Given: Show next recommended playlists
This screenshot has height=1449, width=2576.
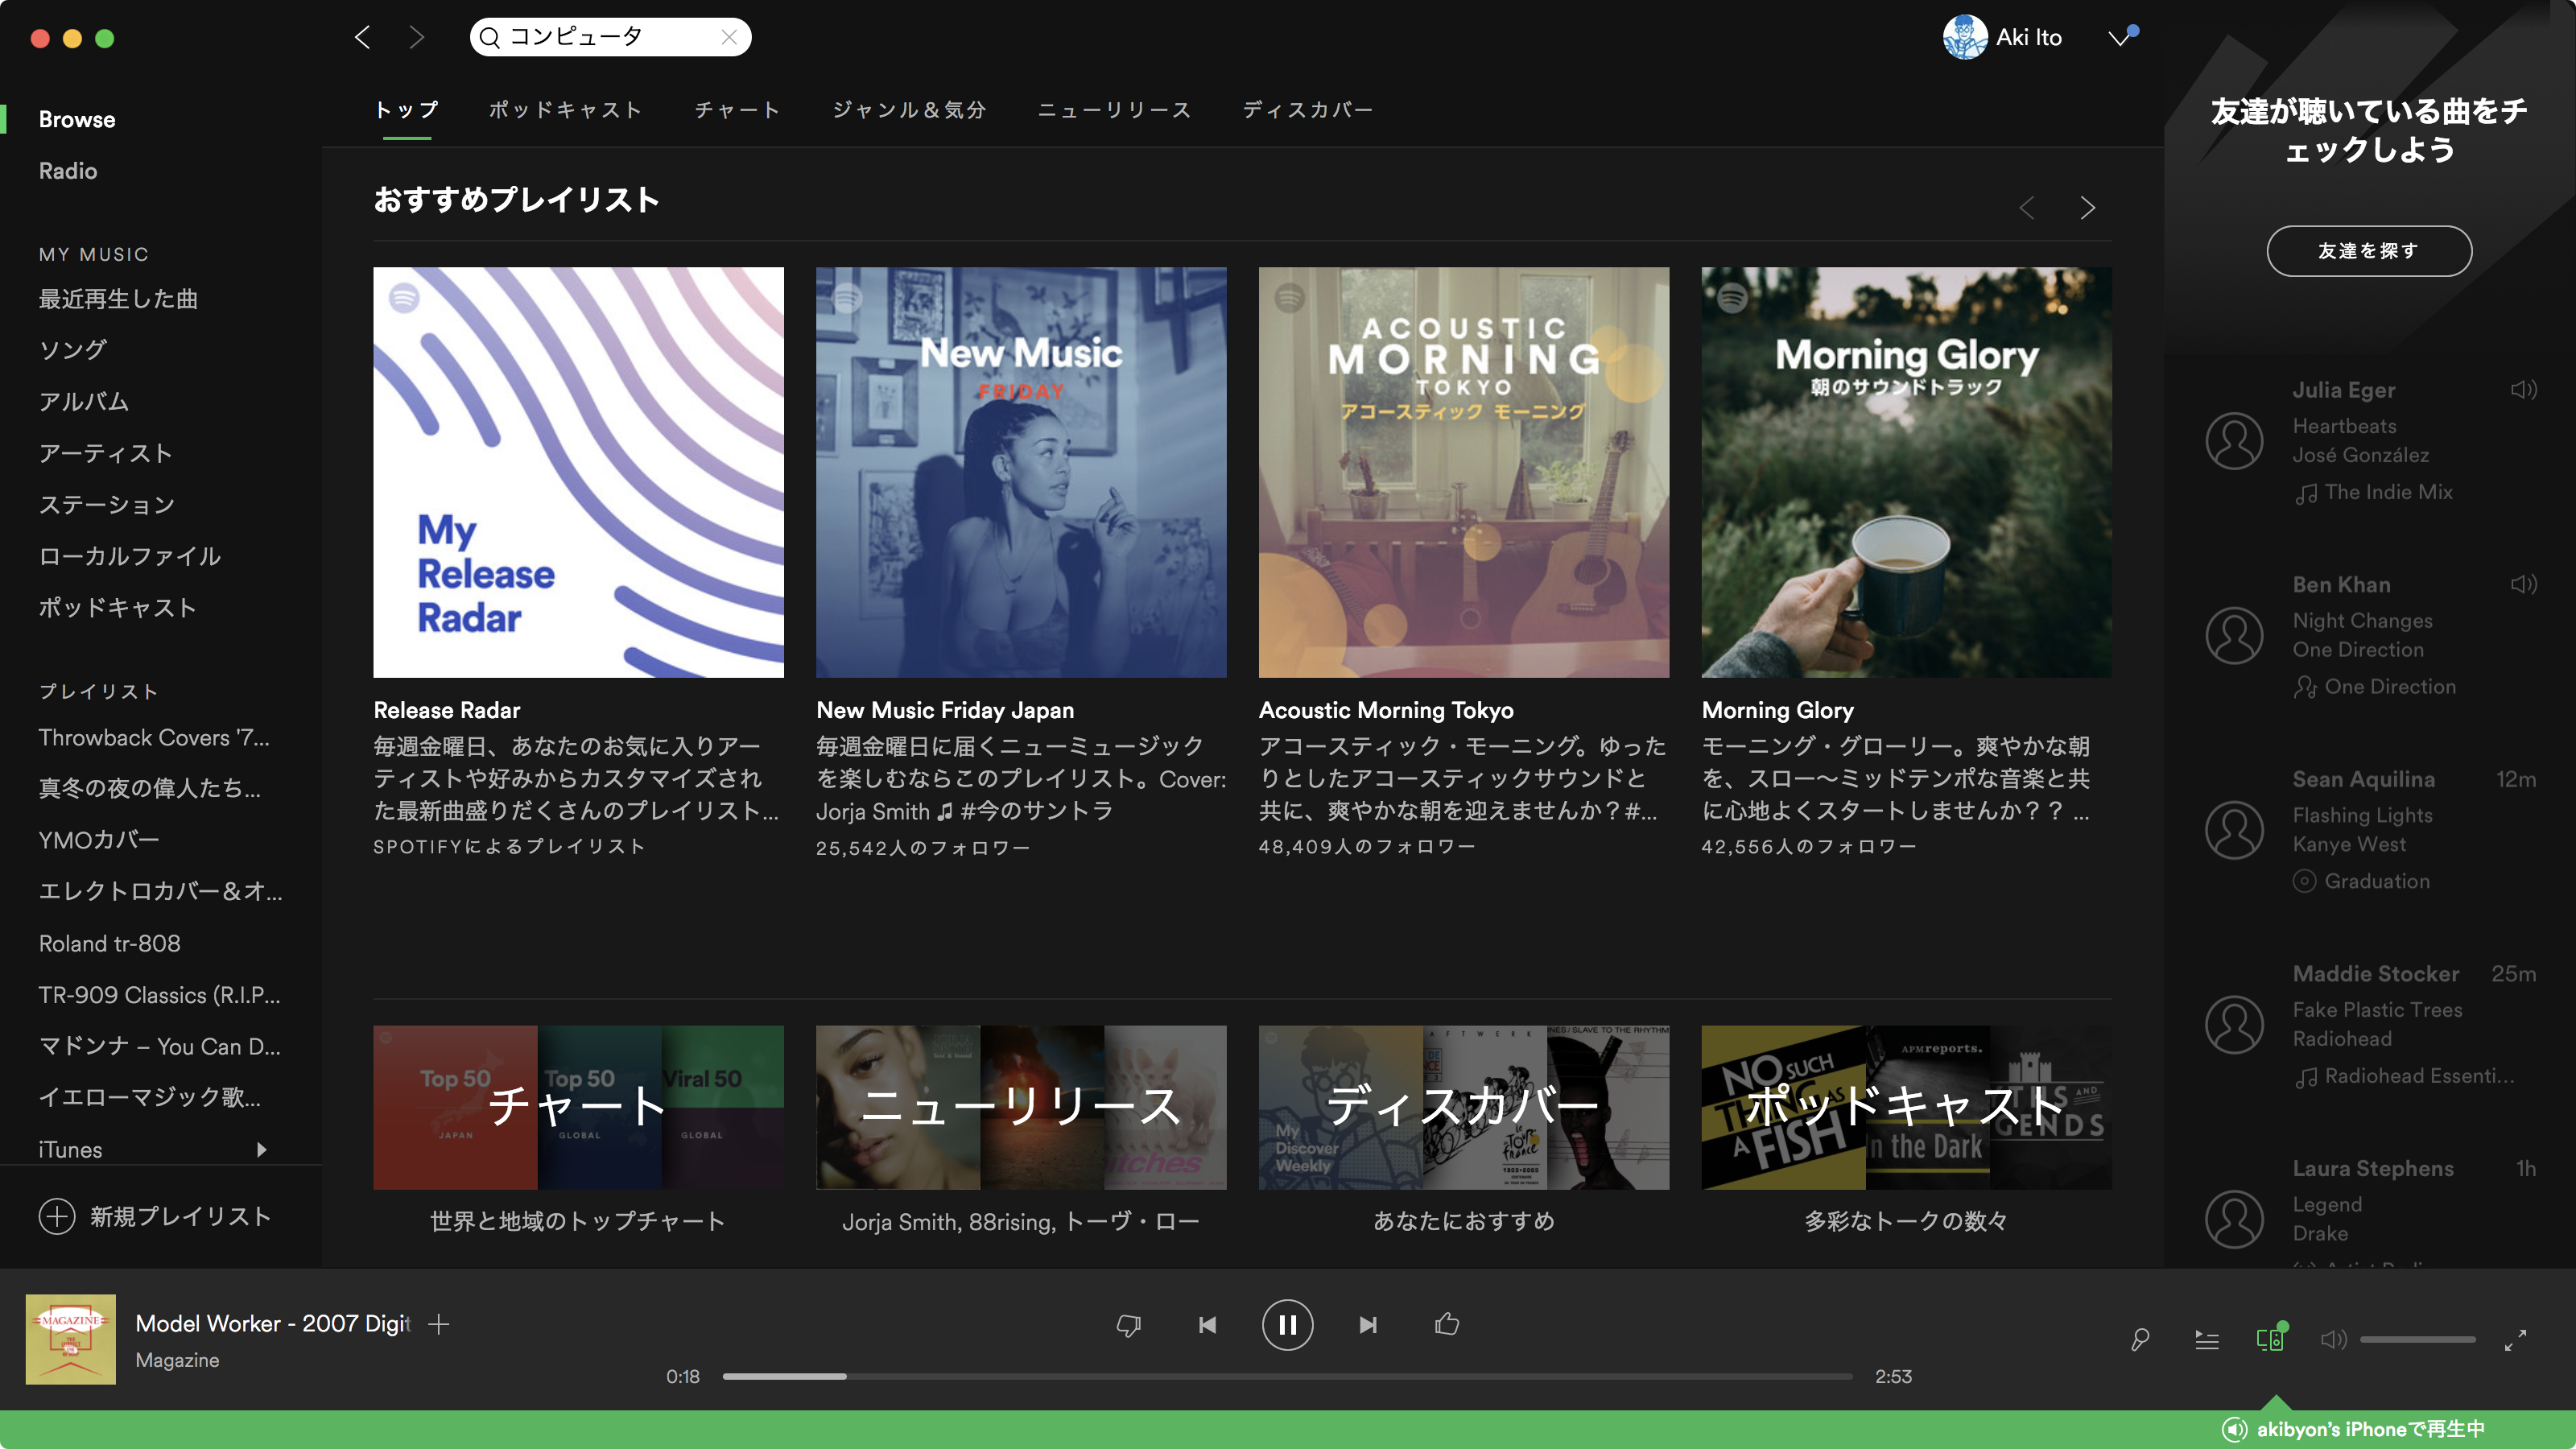Looking at the screenshot, I should coord(2087,208).
